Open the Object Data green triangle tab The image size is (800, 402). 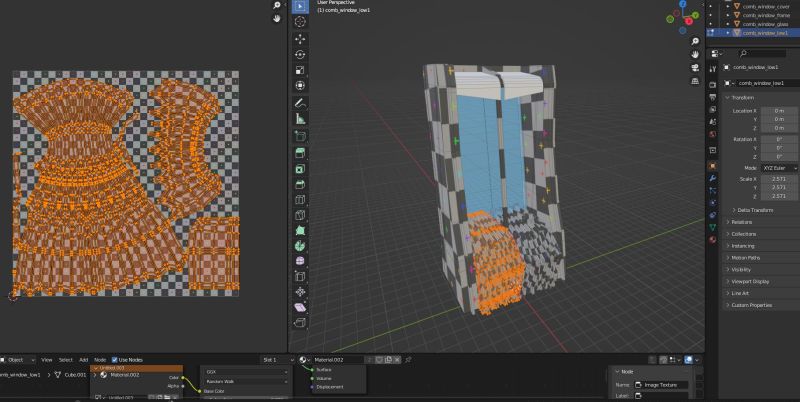click(x=713, y=228)
